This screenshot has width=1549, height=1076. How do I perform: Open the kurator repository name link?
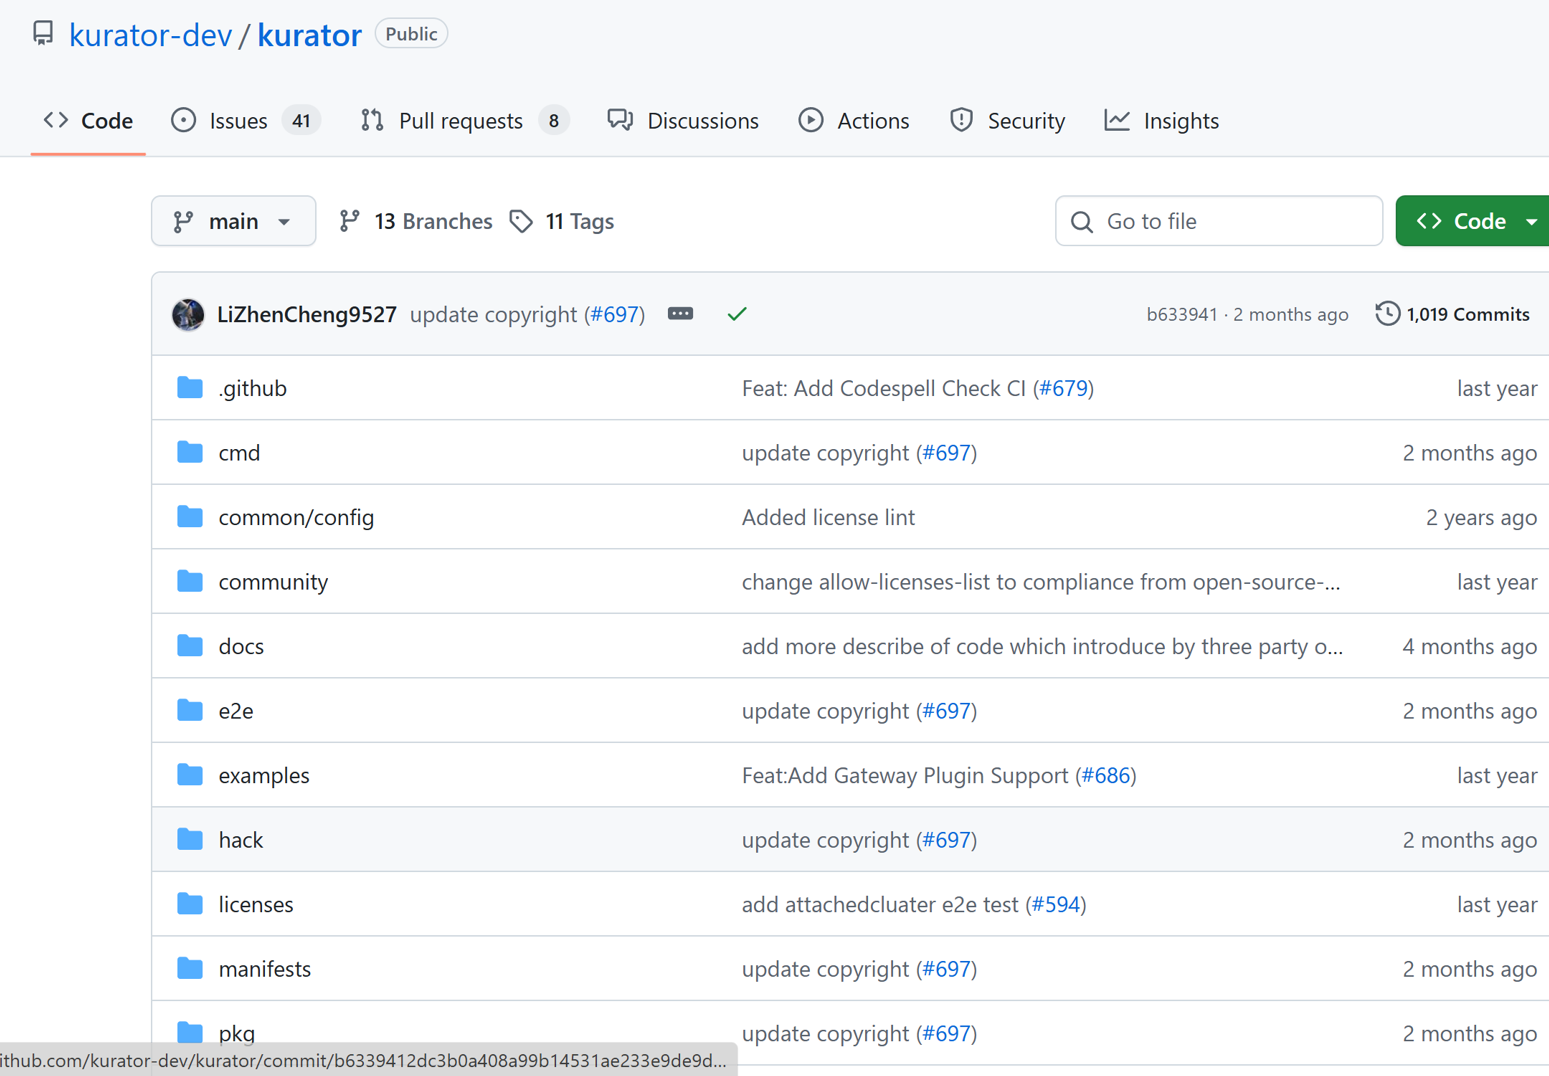point(309,35)
